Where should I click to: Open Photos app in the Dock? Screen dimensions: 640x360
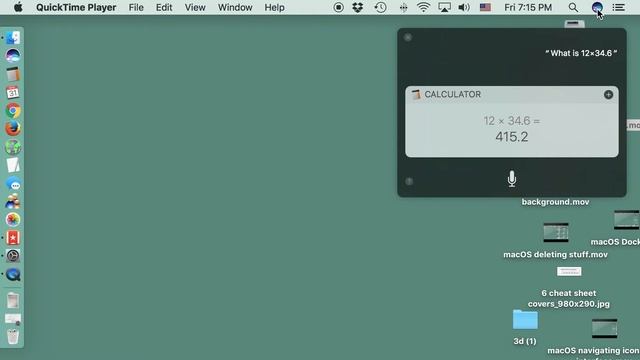coord(13,220)
